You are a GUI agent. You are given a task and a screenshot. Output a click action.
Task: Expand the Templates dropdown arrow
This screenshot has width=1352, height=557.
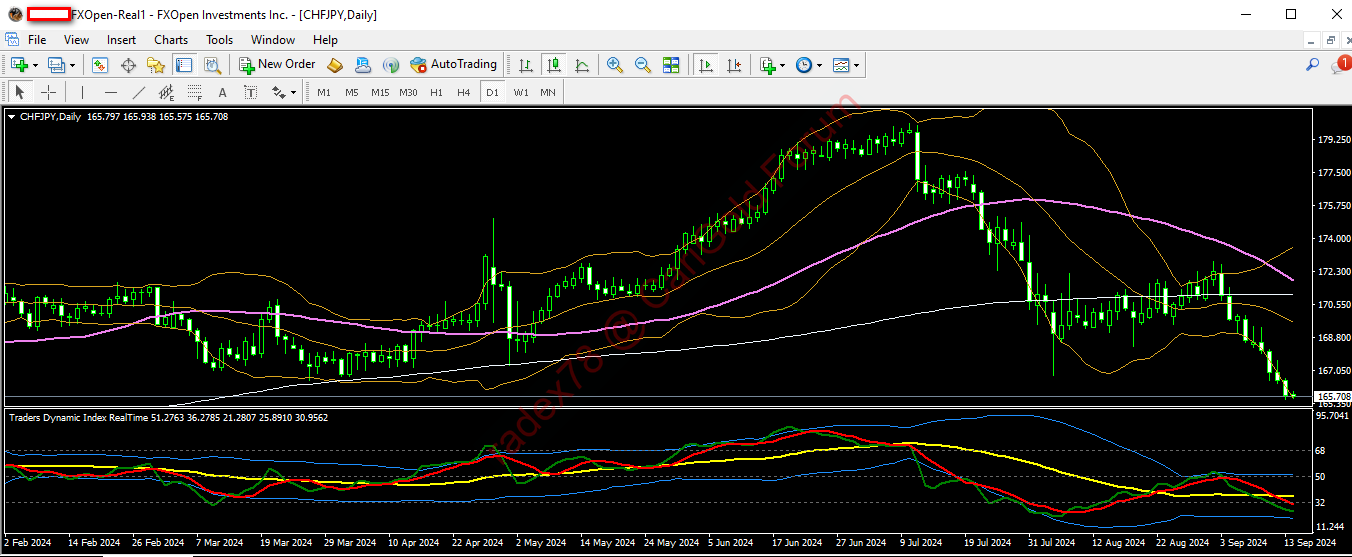click(x=856, y=65)
